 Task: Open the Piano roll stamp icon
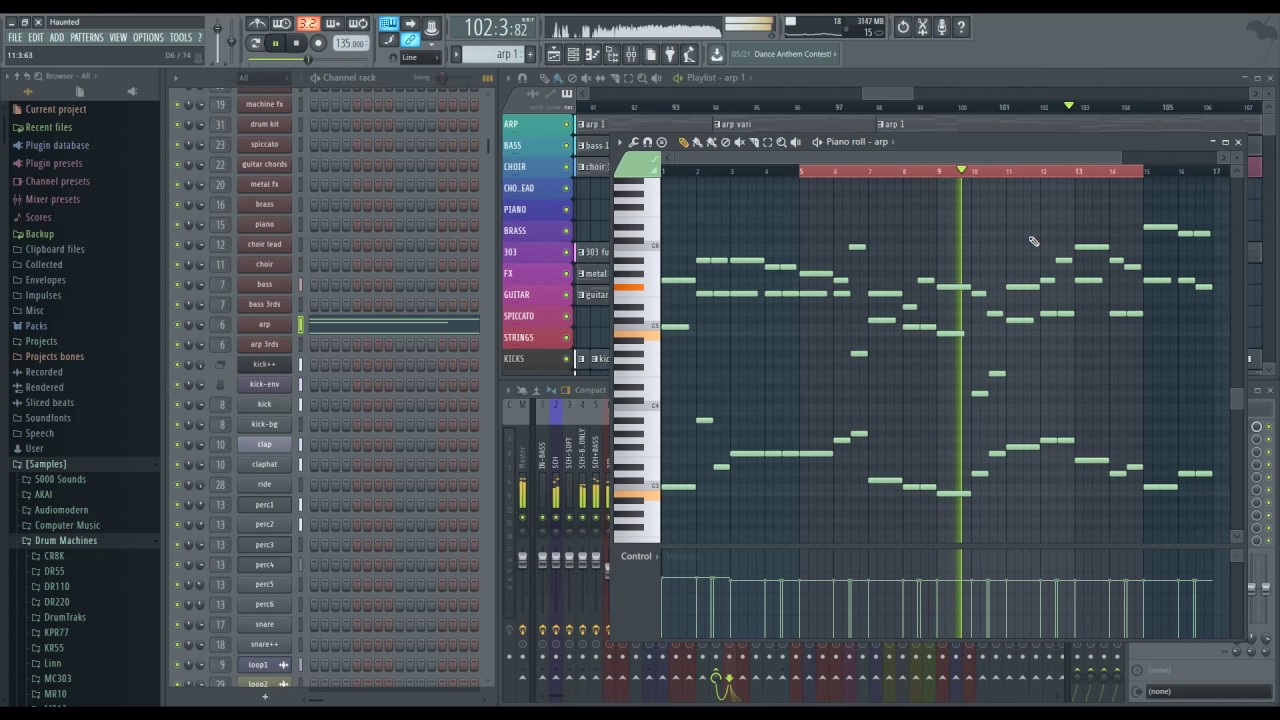[661, 142]
